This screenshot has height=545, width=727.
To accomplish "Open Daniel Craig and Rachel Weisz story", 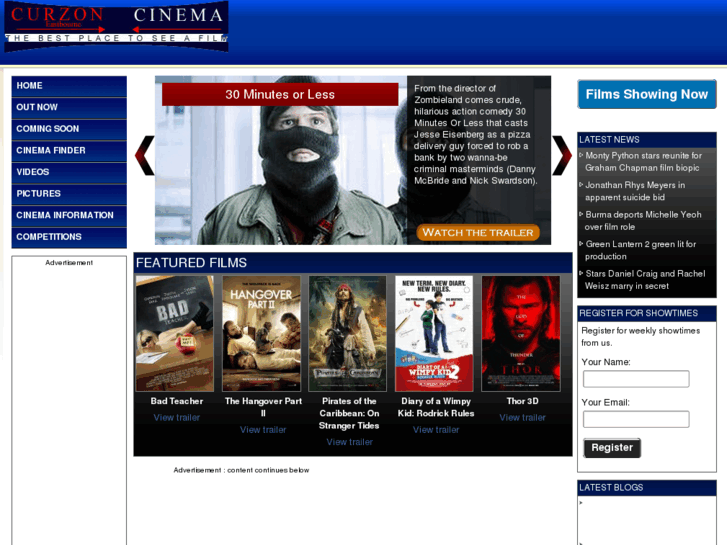I will pyautogui.click(x=645, y=280).
